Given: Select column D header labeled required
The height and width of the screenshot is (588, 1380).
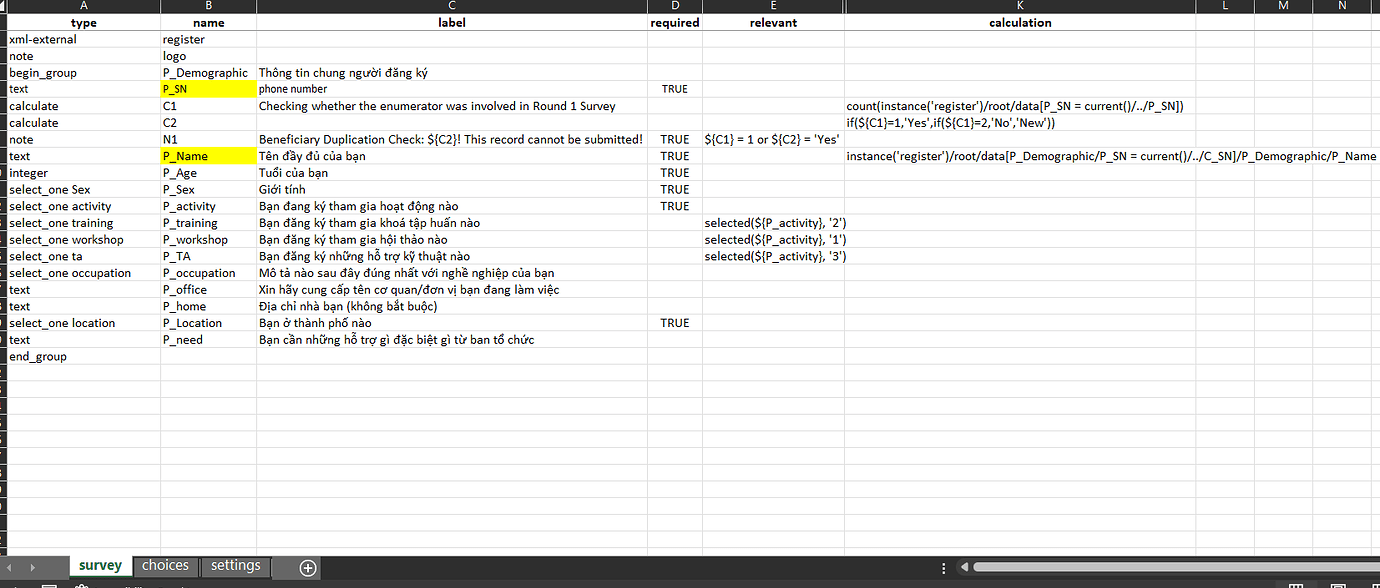Looking at the screenshot, I should [675, 6].
